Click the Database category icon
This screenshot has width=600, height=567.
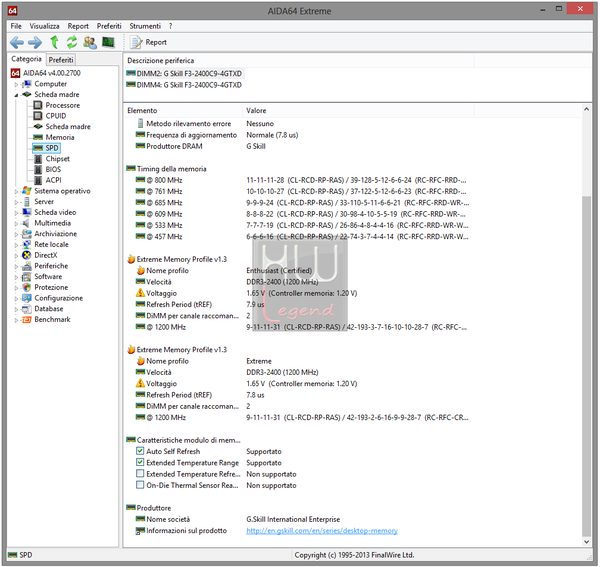click(26, 309)
